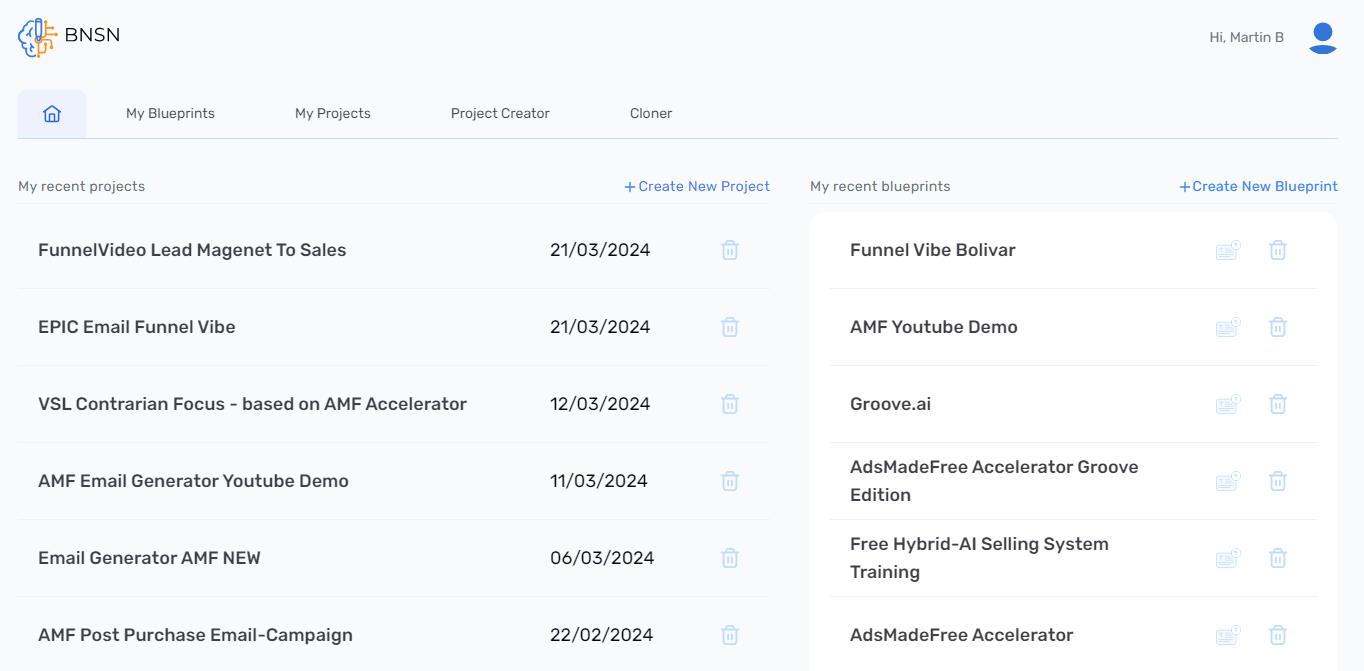The height and width of the screenshot is (671, 1364).
Task: Open AMF Youtube Demo blueprint
Action: coord(934,327)
